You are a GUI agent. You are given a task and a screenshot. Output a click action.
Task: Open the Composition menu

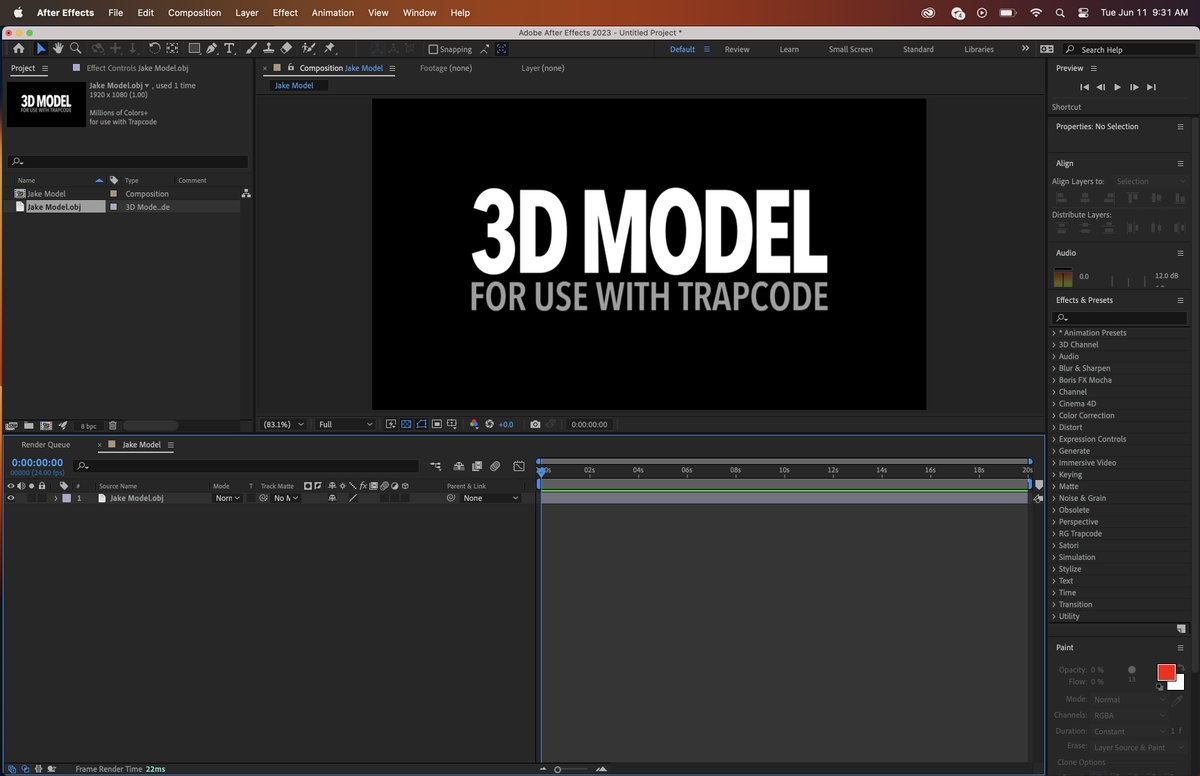(194, 13)
